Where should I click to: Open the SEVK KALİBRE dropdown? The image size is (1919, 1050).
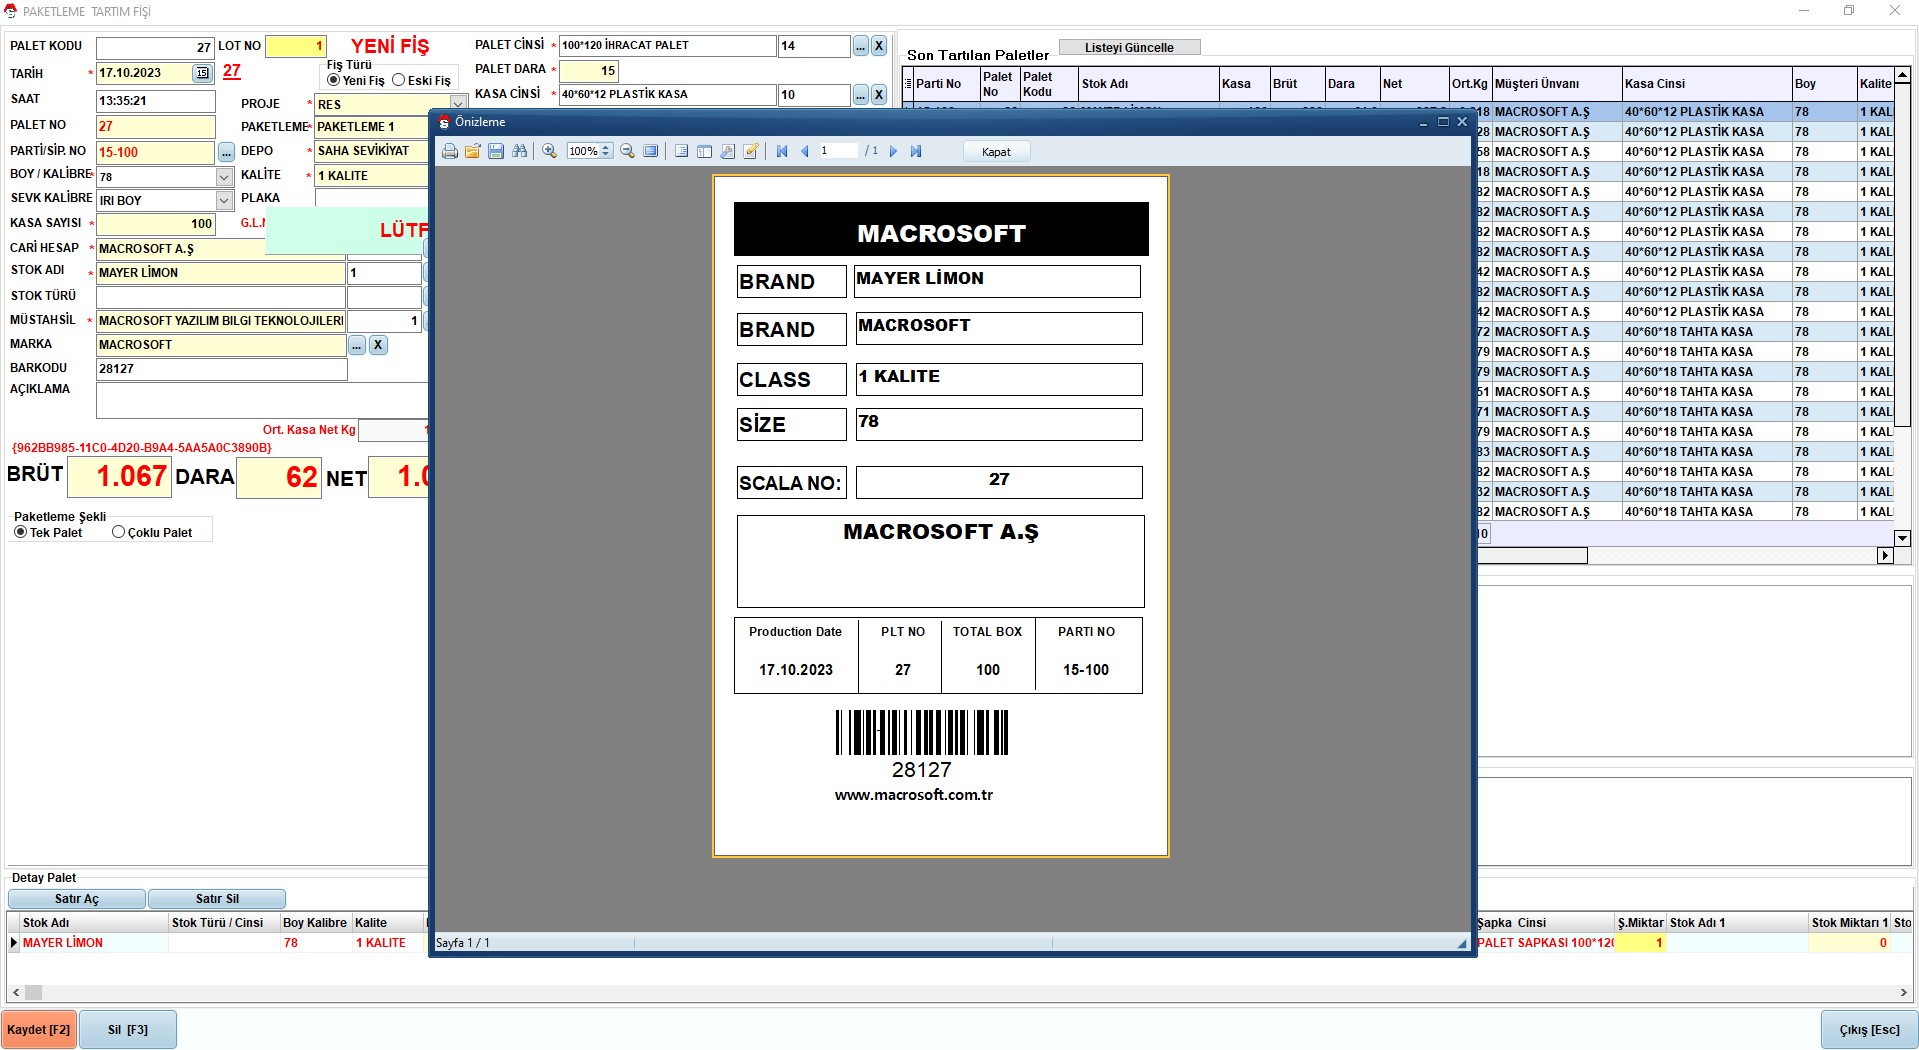[225, 200]
